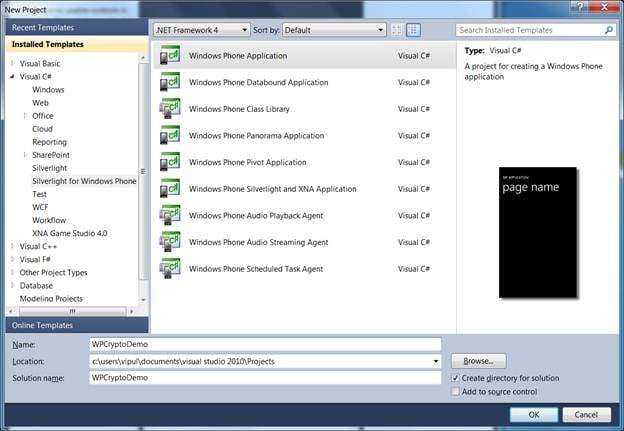Select the Windows tree item
Viewport: 624px width, 431px height.
coord(48,90)
